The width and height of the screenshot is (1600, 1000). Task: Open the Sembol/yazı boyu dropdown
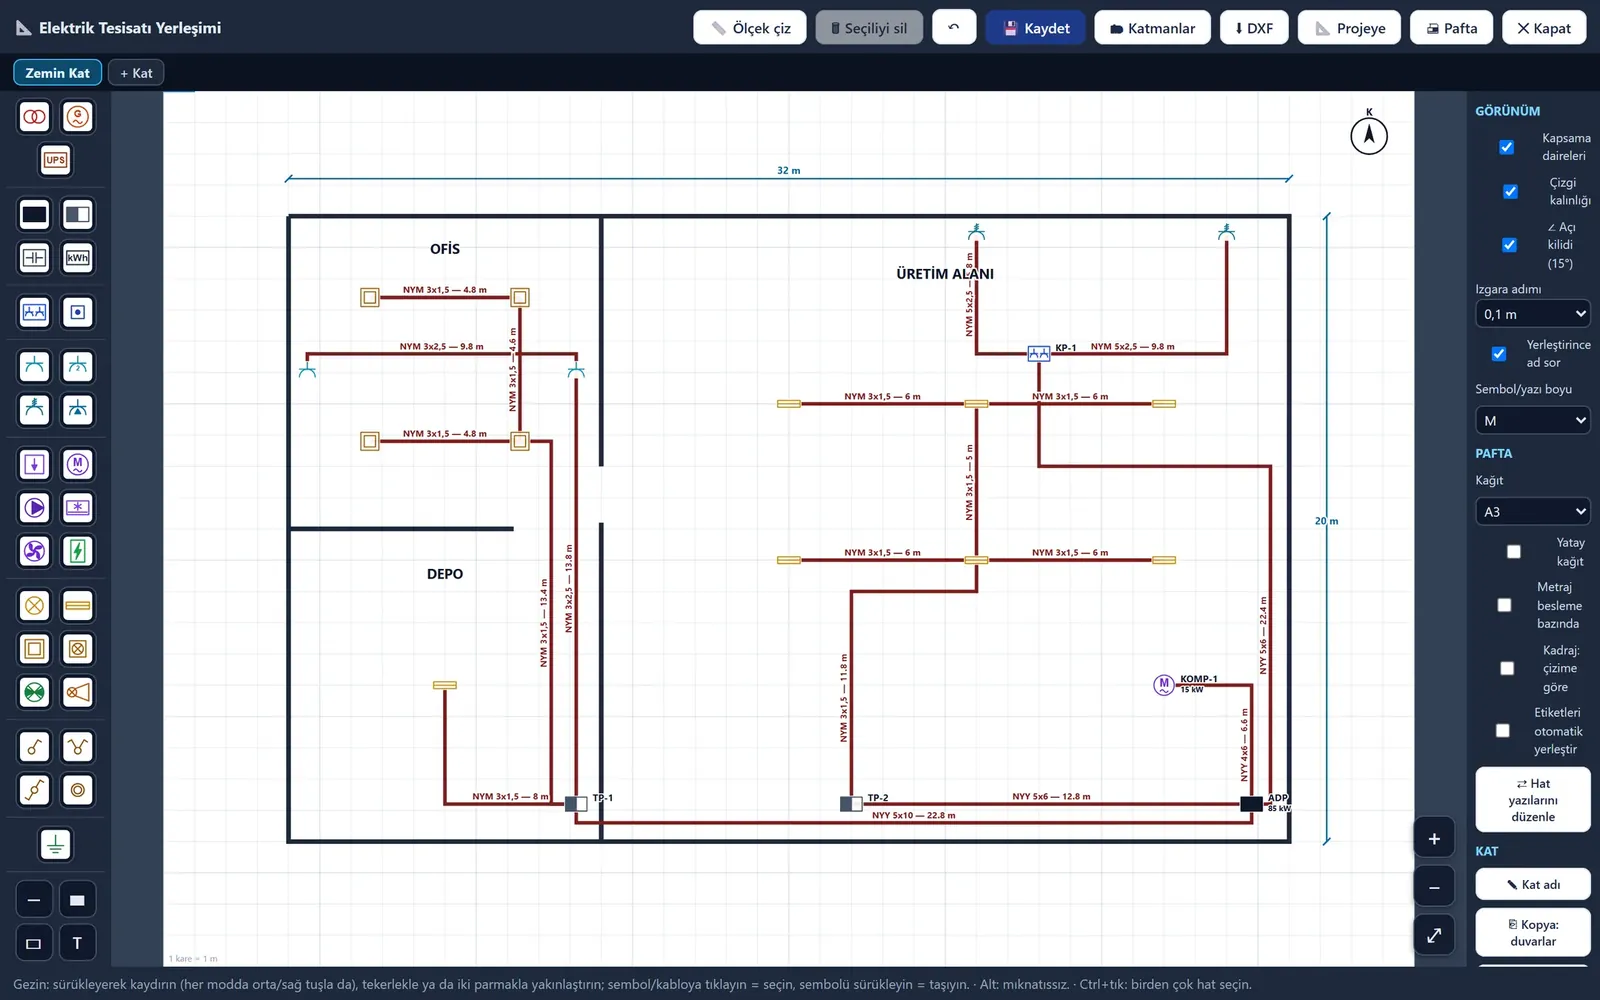(x=1533, y=421)
